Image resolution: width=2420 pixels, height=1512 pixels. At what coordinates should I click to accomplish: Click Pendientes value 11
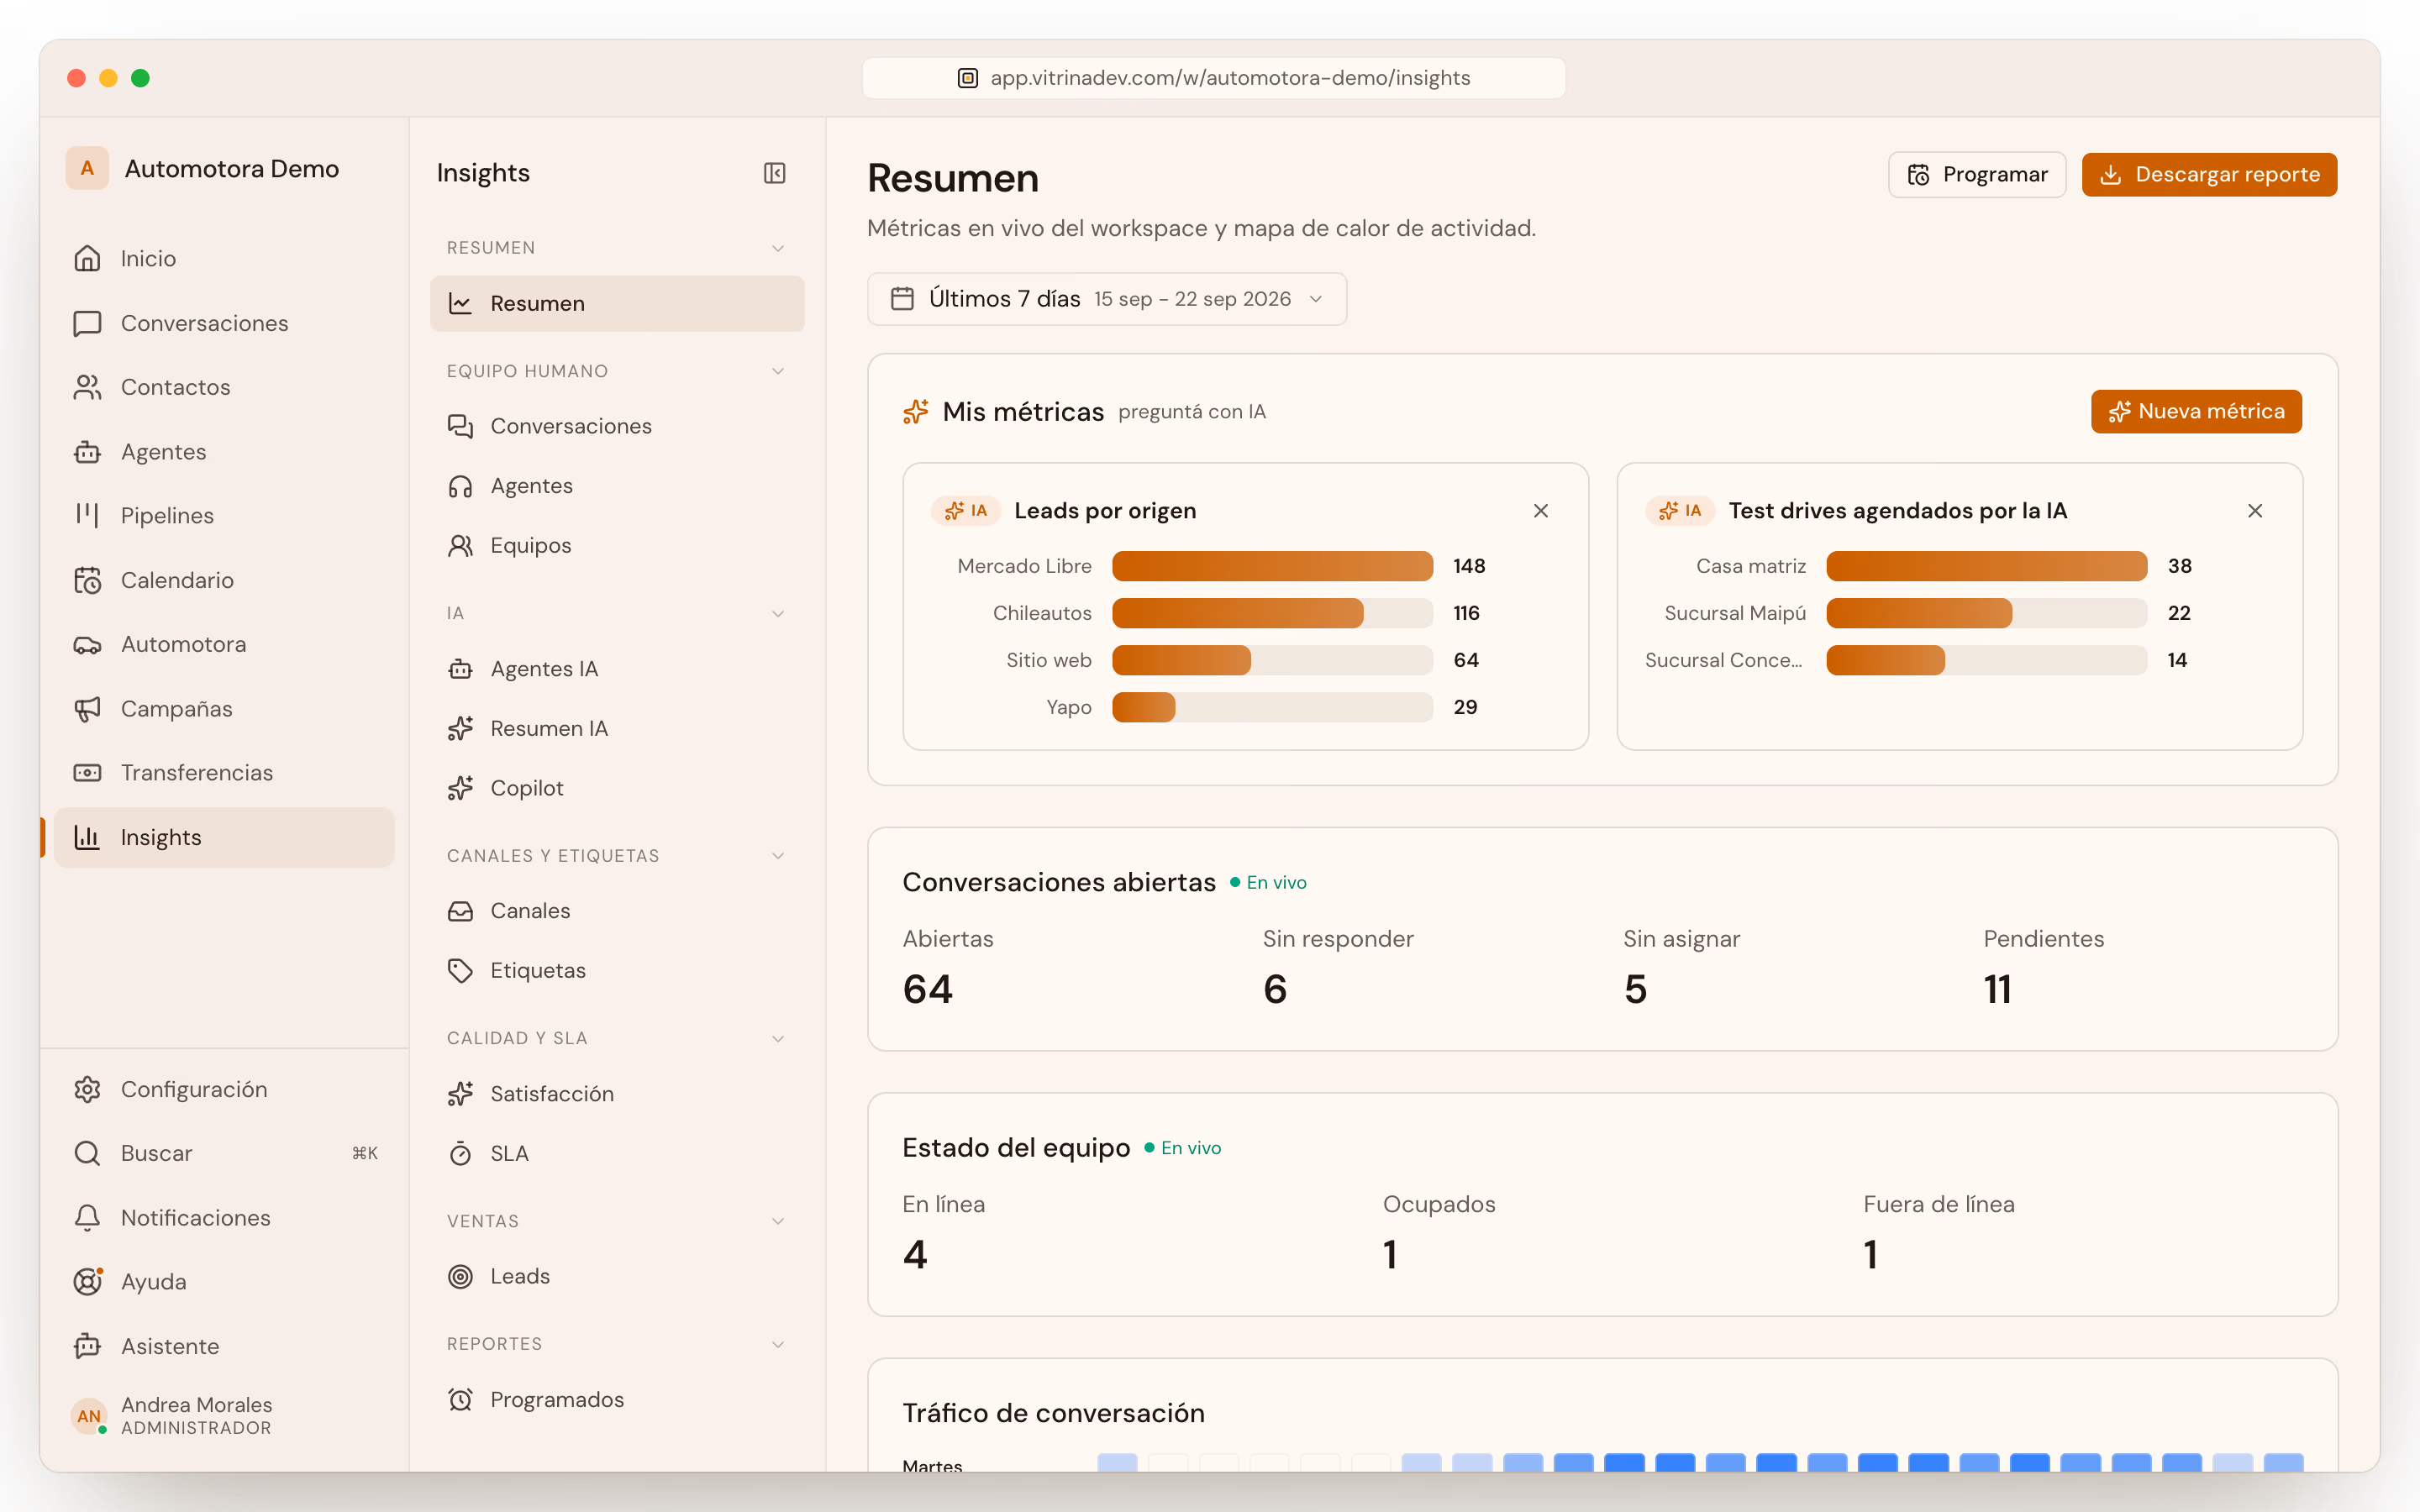coord(1997,989)
